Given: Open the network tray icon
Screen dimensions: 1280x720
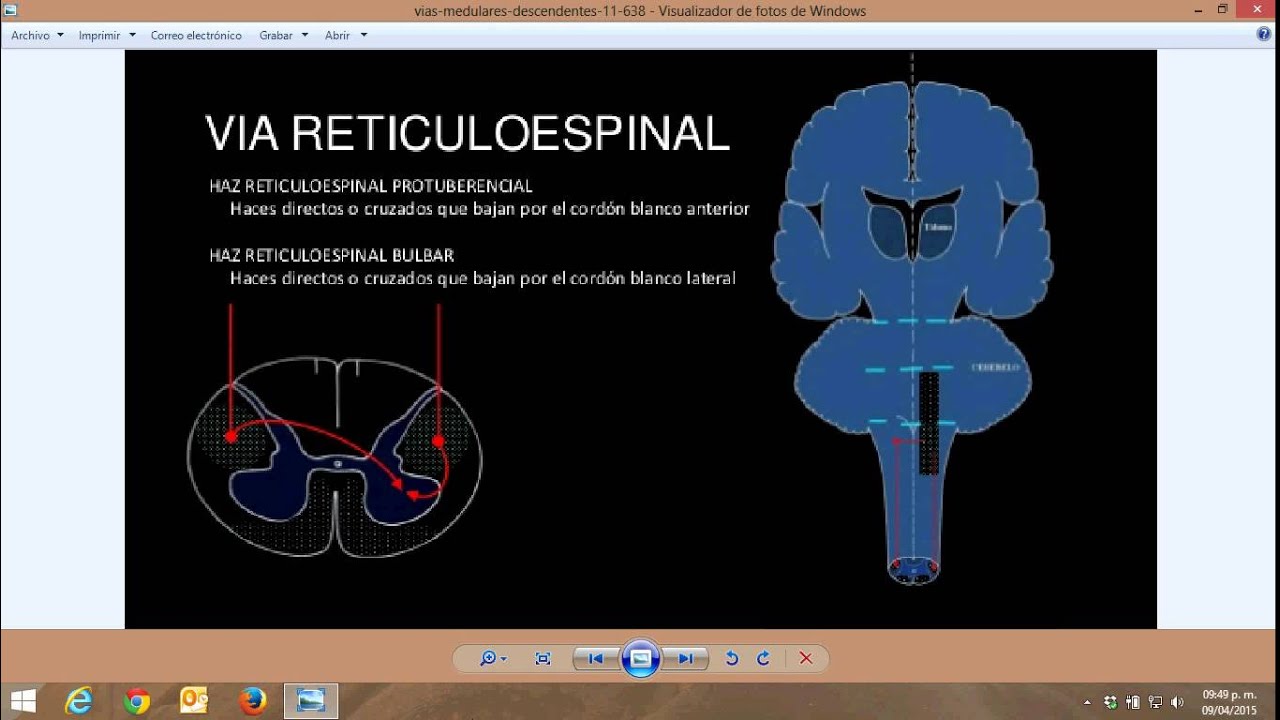Looking at the screenshot, I should tap(1156, 702).
